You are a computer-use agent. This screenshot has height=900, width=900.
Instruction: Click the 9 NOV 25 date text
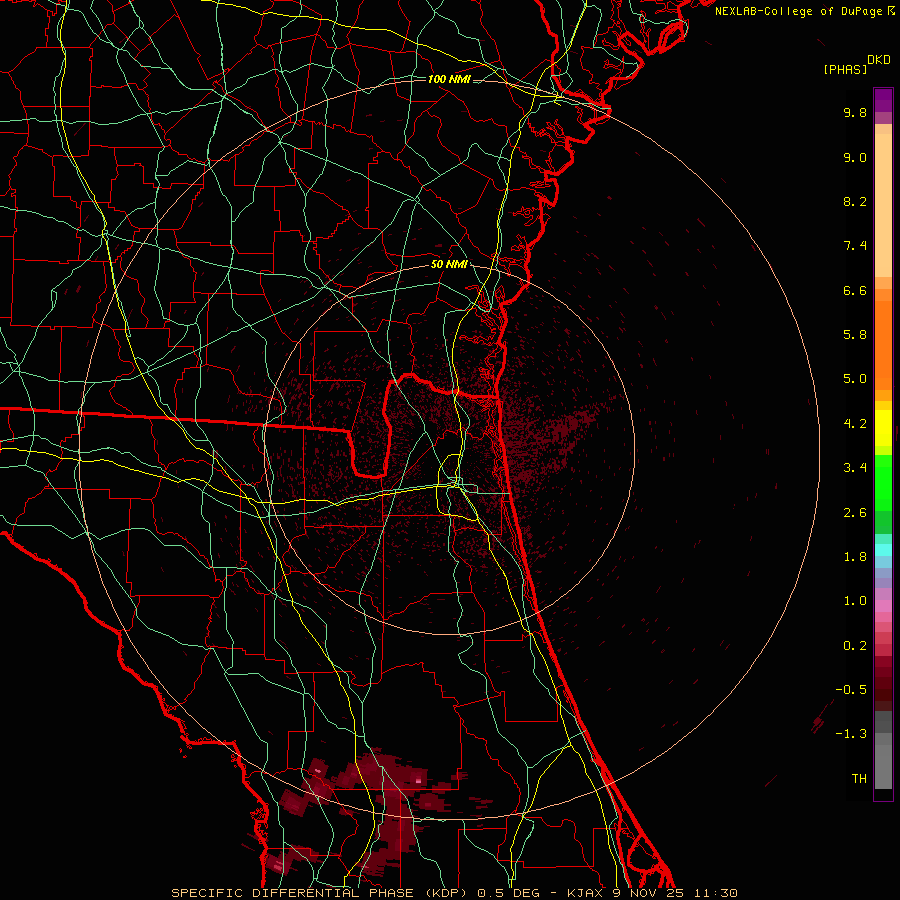648,893
